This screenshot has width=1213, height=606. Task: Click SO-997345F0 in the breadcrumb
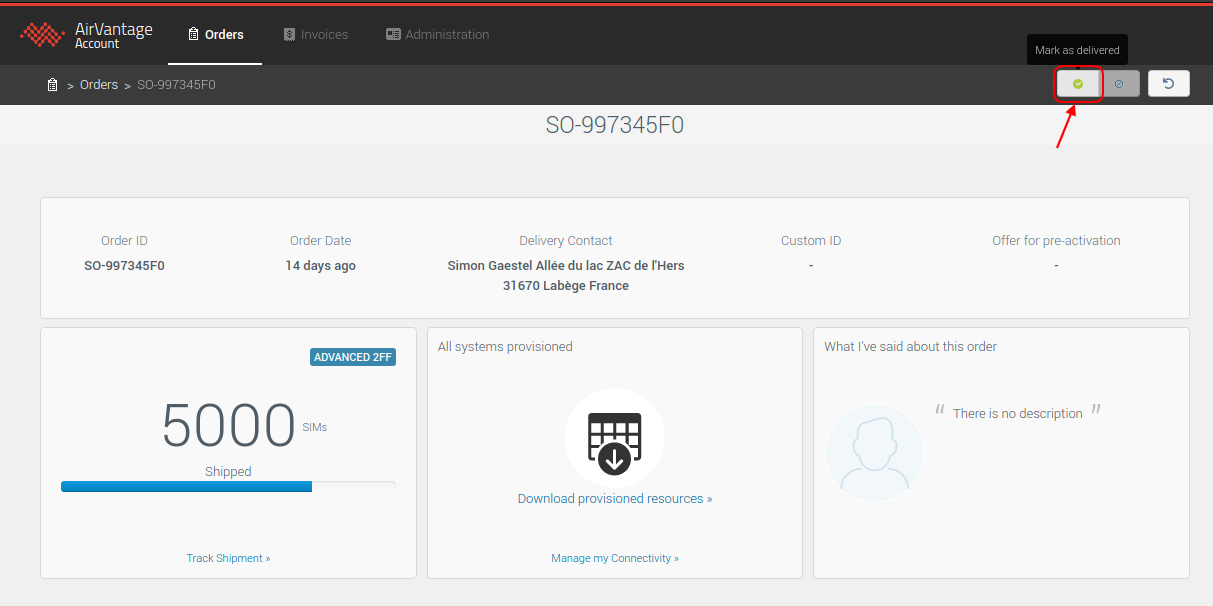(176, 85)
